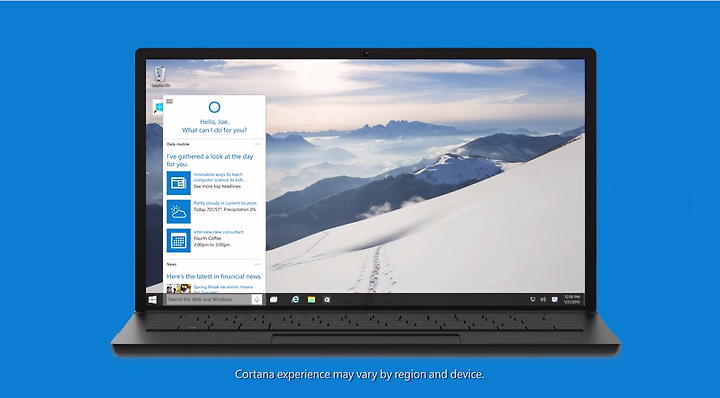This screenshot has height=398, width=720.
Task: Click the microphone icon in search box
Action: [257, 299]
